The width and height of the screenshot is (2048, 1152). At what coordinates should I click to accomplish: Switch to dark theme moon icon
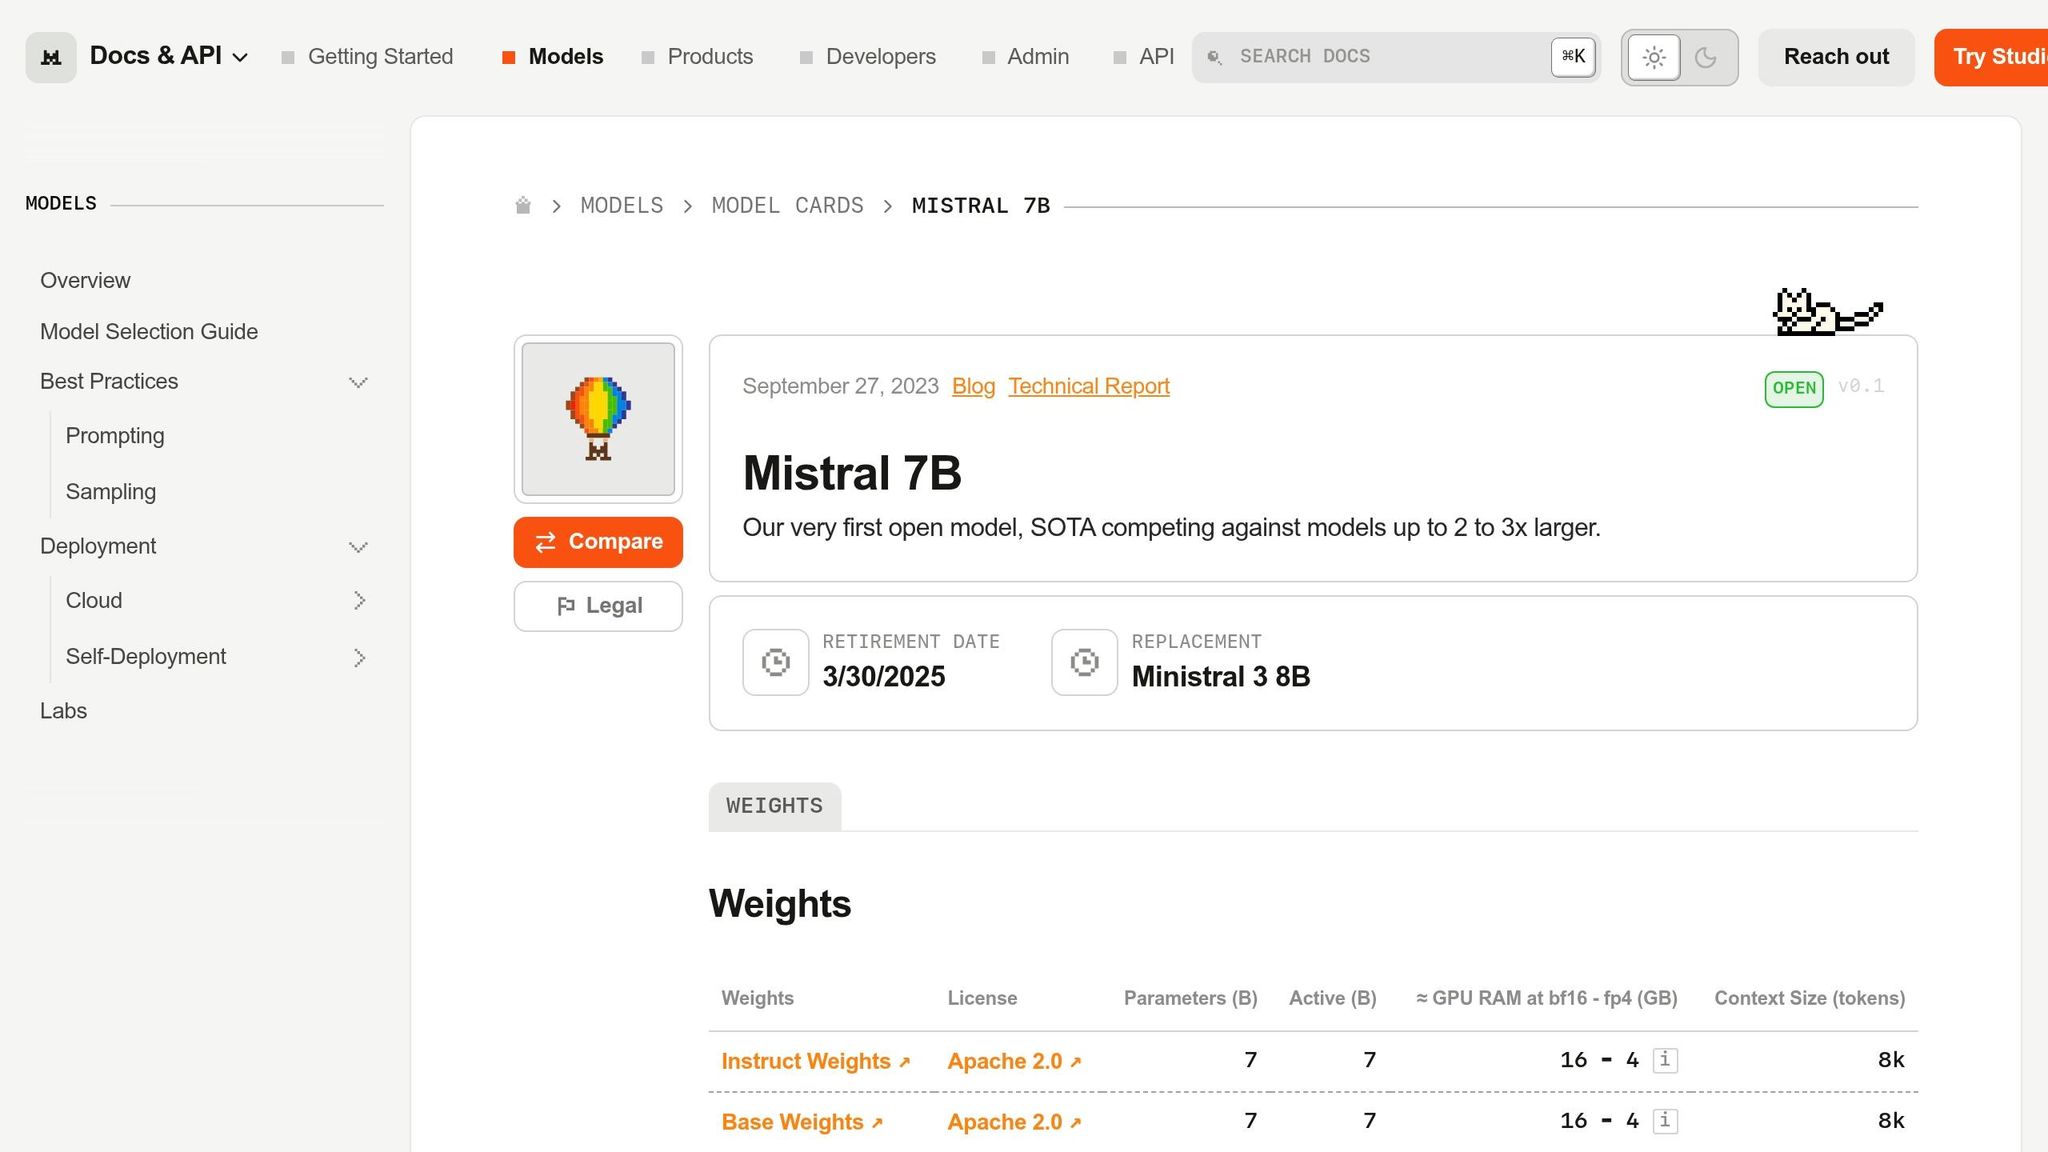click(1706, 58)
